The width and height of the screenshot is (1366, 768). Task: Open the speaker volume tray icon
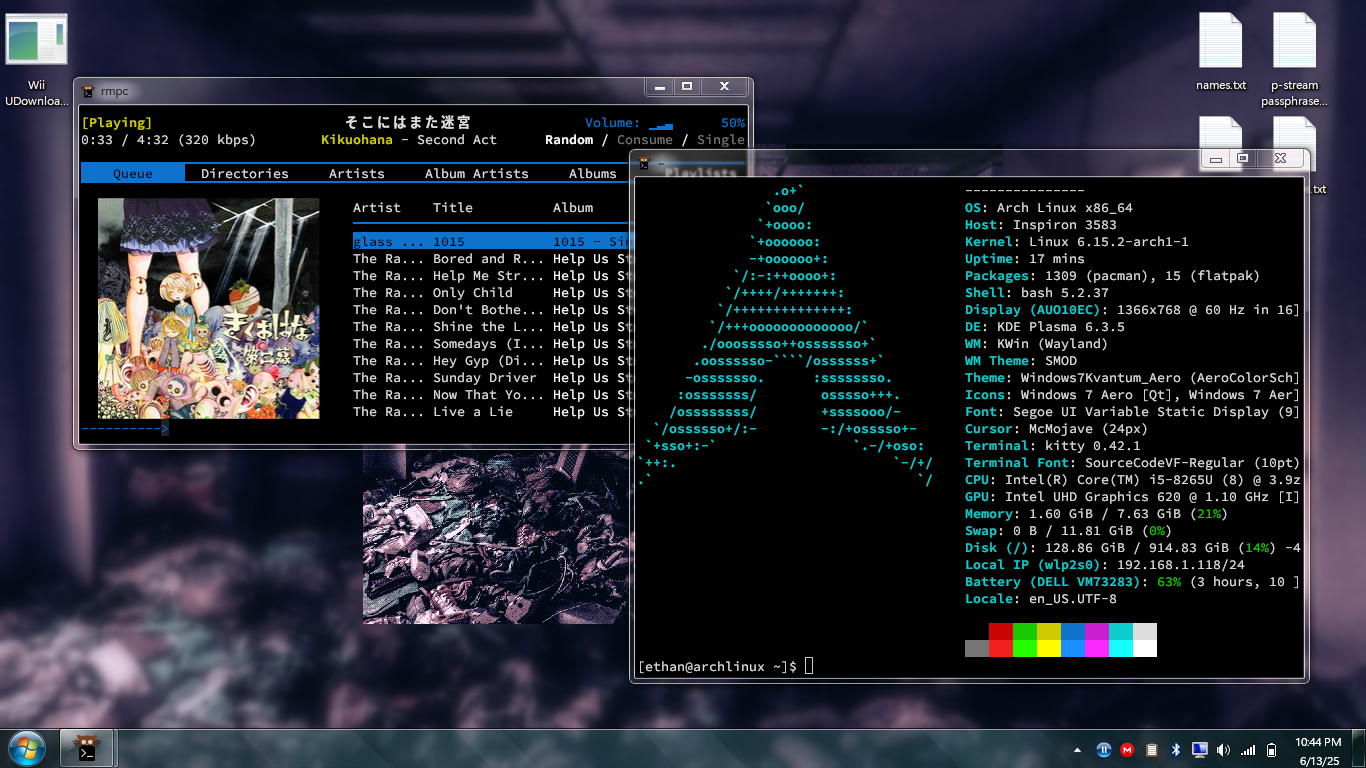point(1223,750)
